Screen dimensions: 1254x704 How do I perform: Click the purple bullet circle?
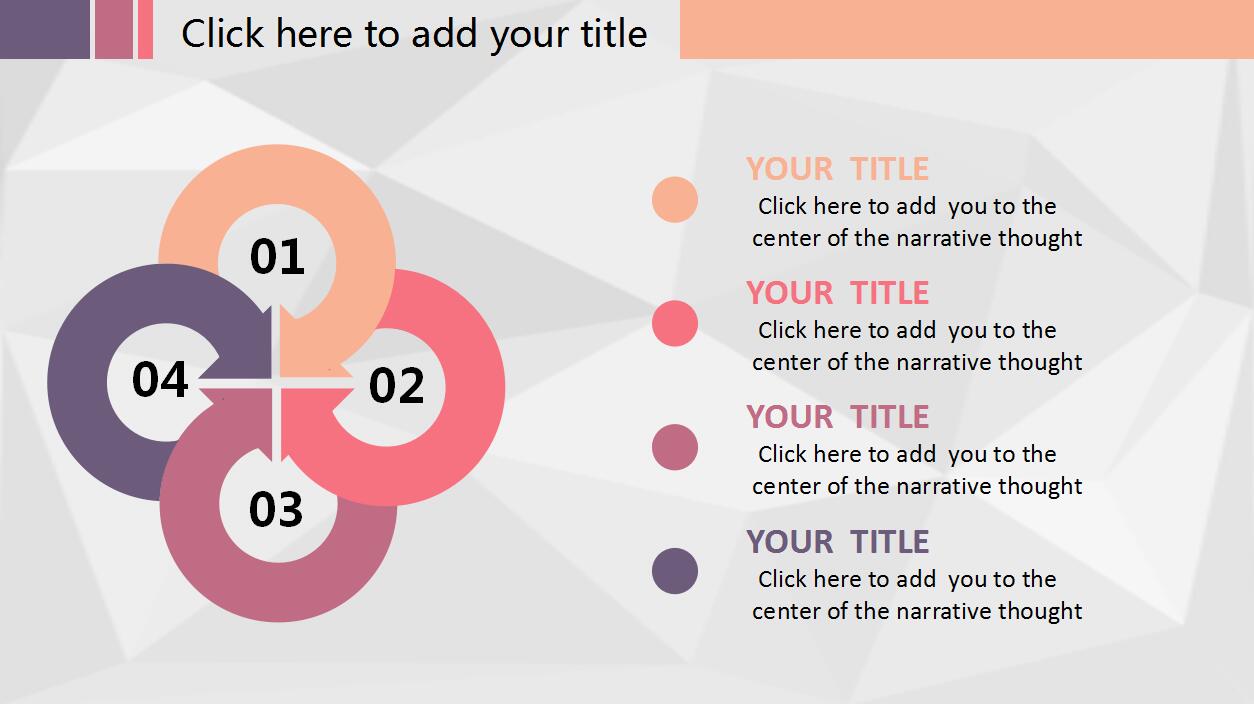[x=675, y=571]
